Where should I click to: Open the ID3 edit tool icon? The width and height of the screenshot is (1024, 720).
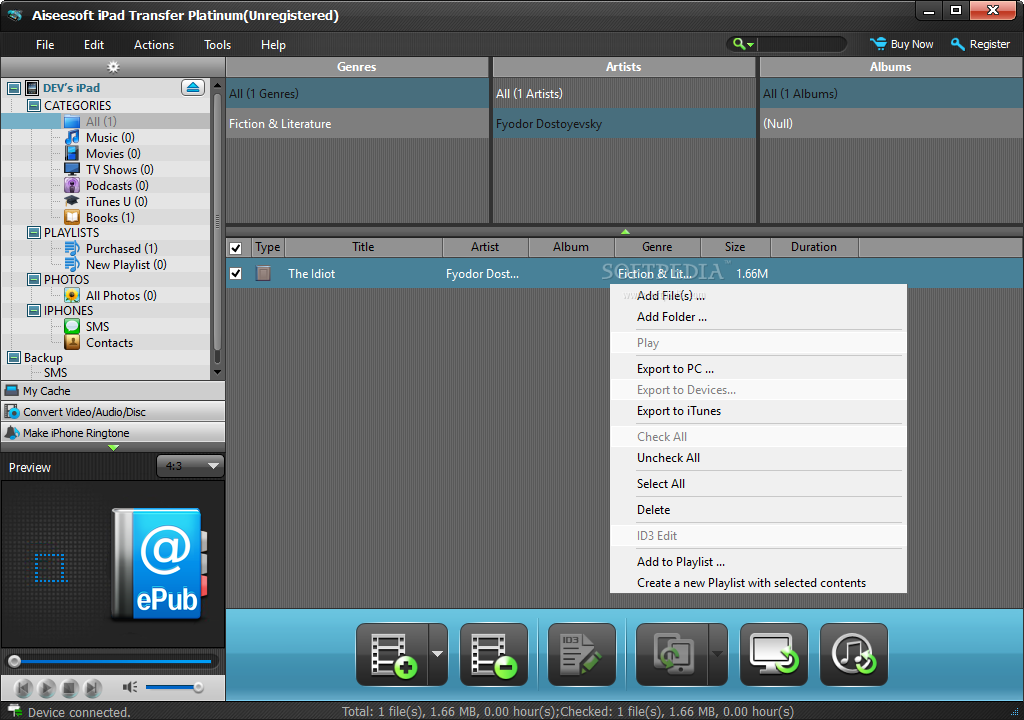click(582, 655)
